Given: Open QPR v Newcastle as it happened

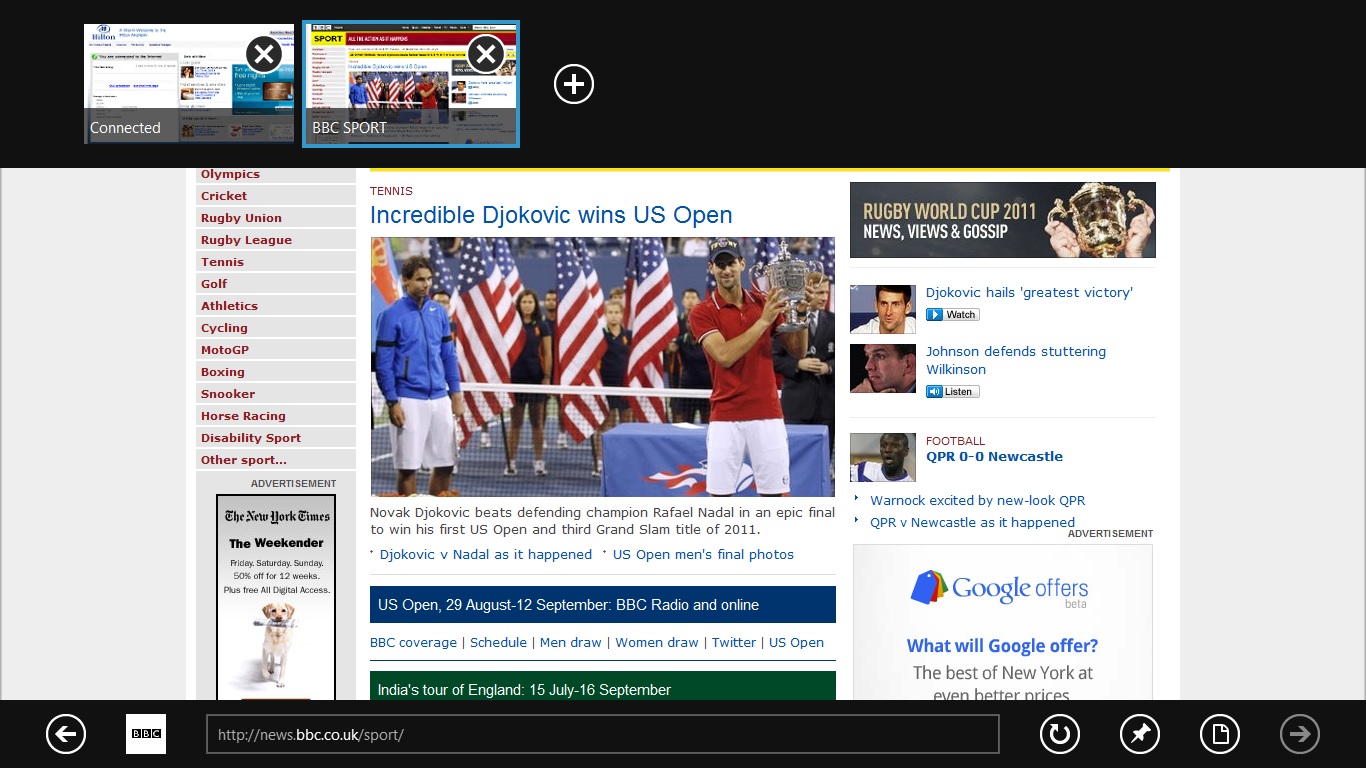Looking at the screenshot, I should [972, 523].
